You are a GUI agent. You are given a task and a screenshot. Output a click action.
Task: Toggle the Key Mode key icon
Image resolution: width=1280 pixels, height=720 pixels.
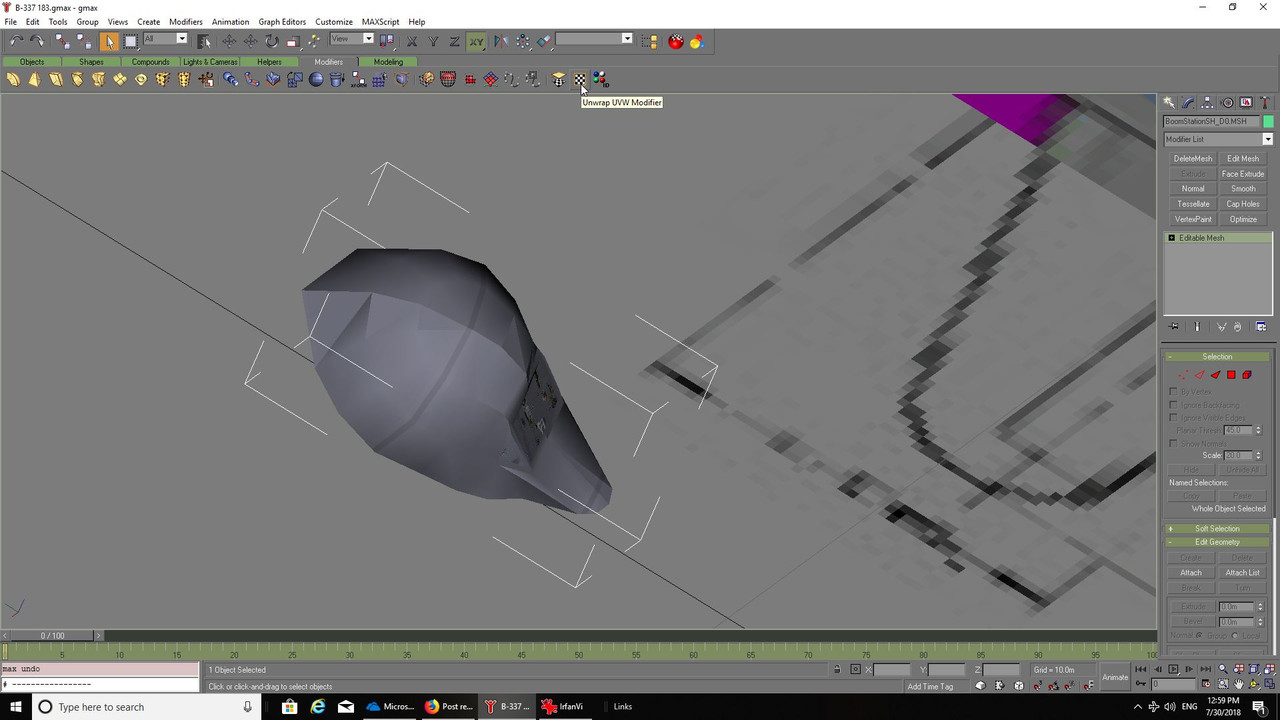coord(1141,684)
